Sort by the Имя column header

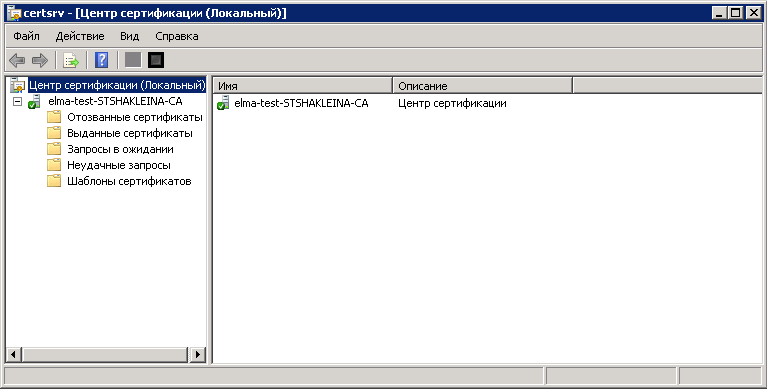(303, 86)
